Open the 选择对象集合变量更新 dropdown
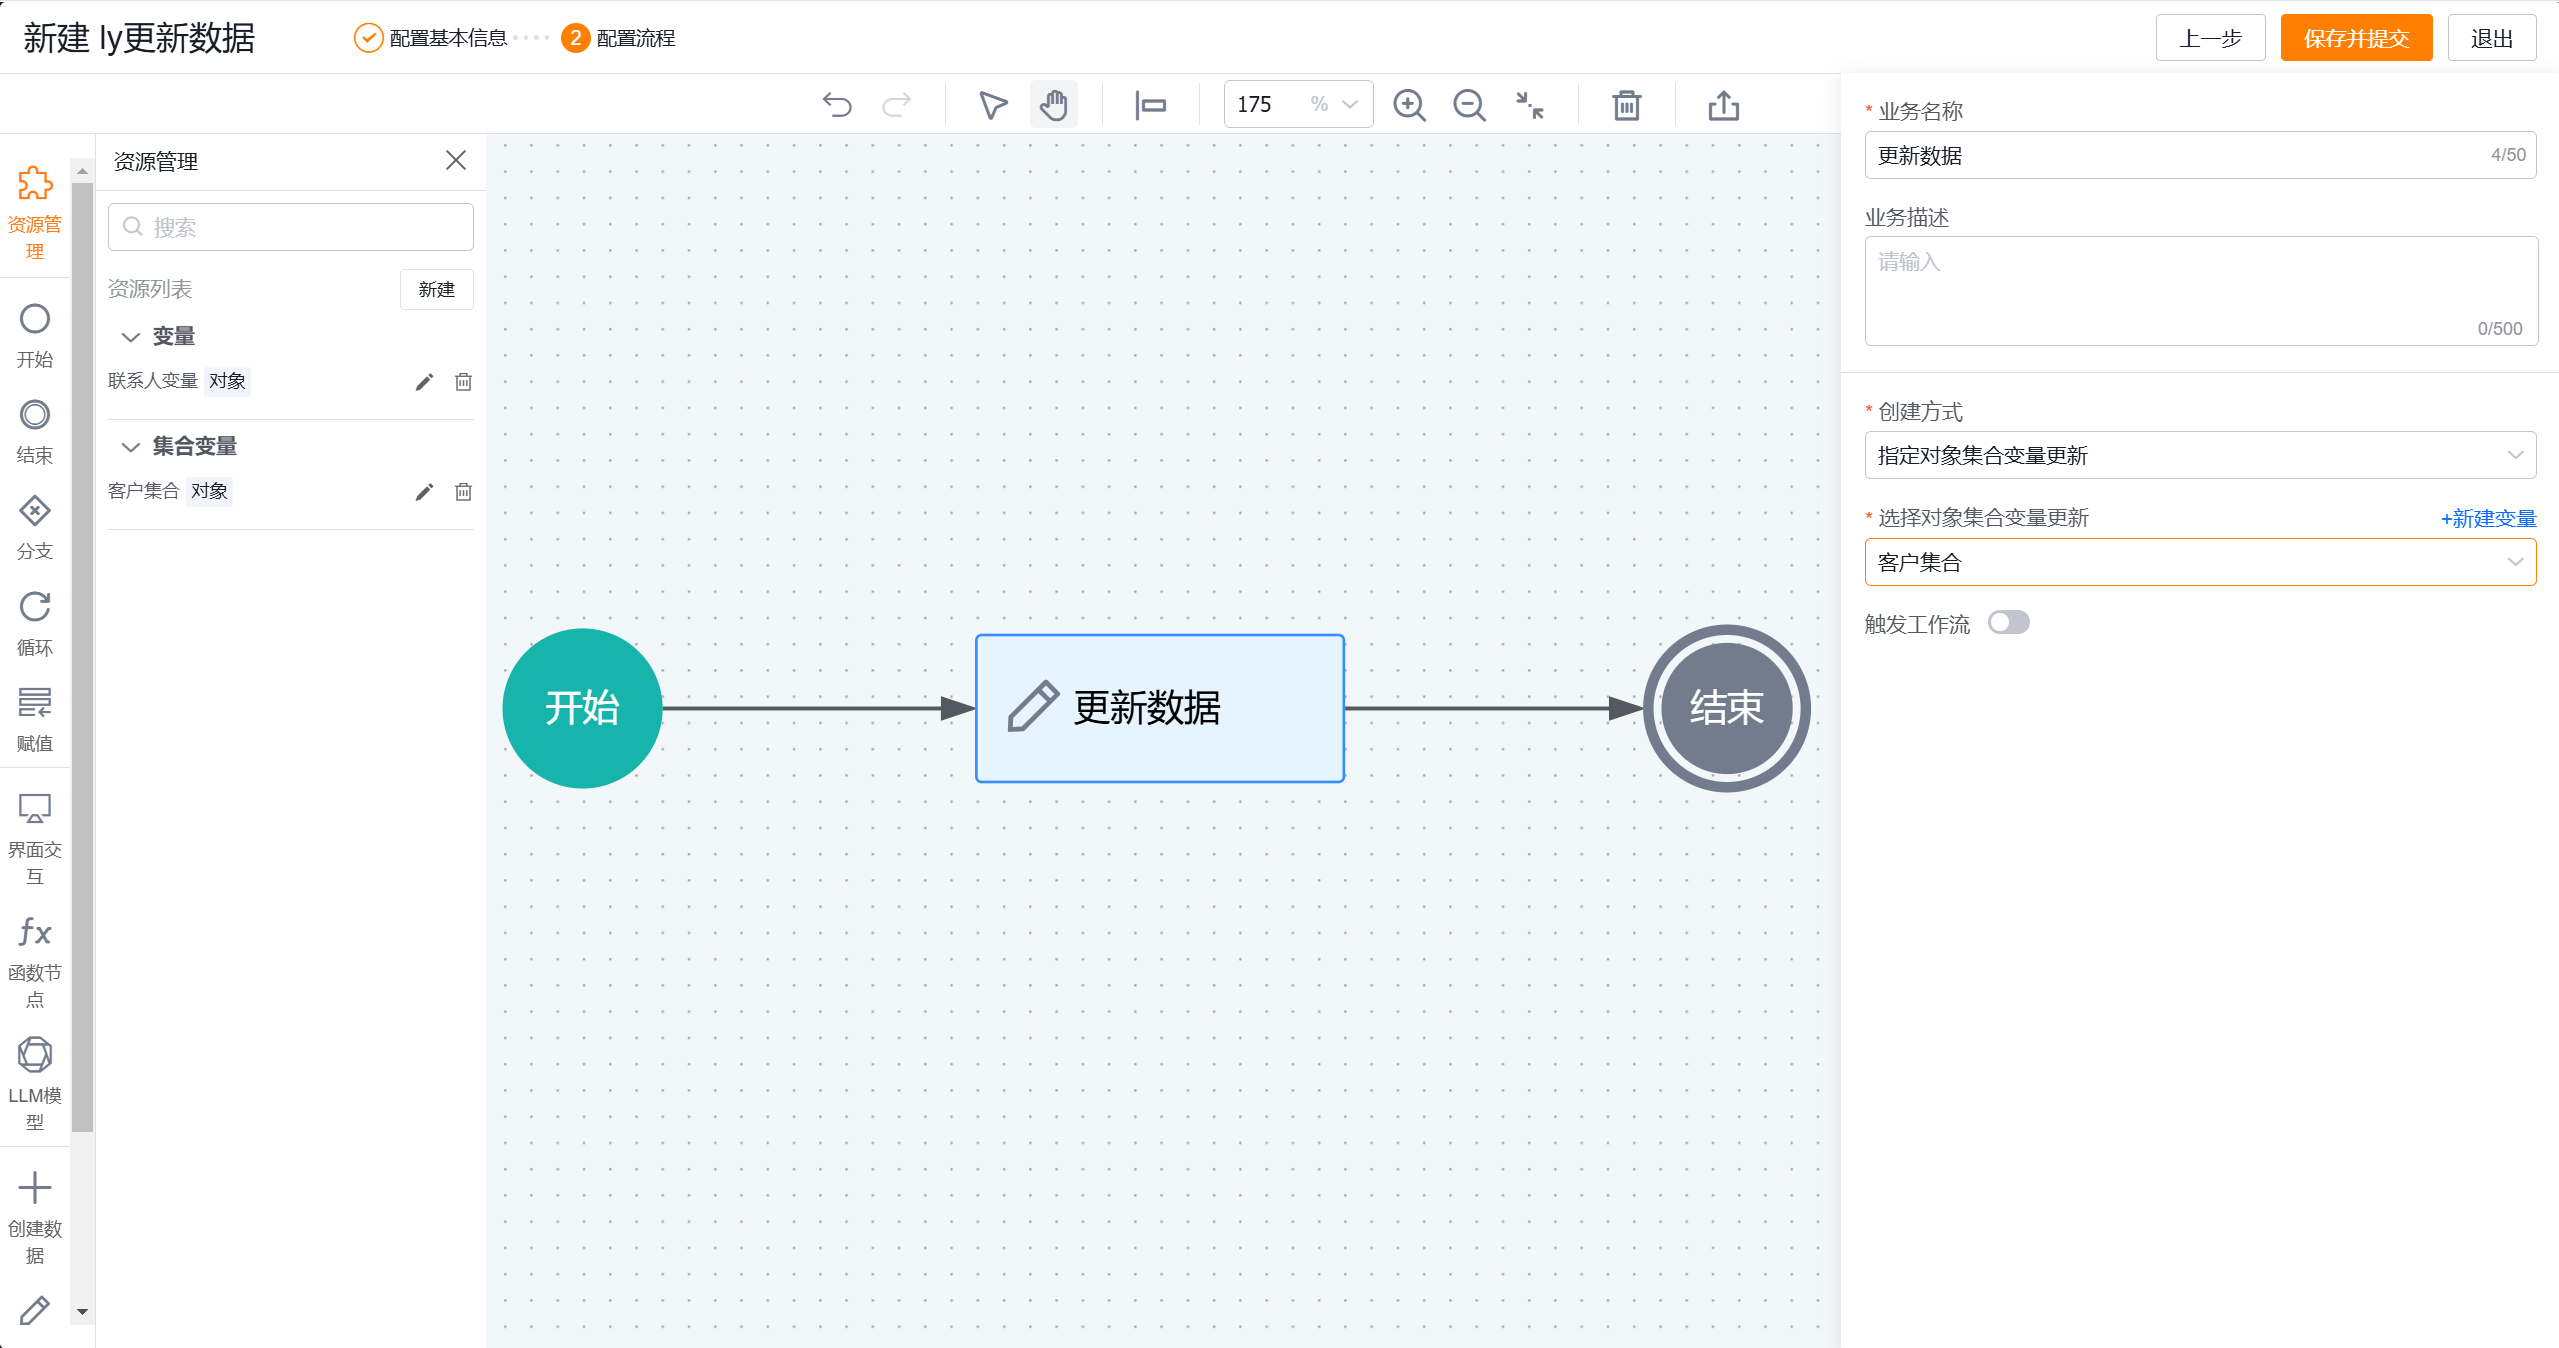 pos(2200,562)
